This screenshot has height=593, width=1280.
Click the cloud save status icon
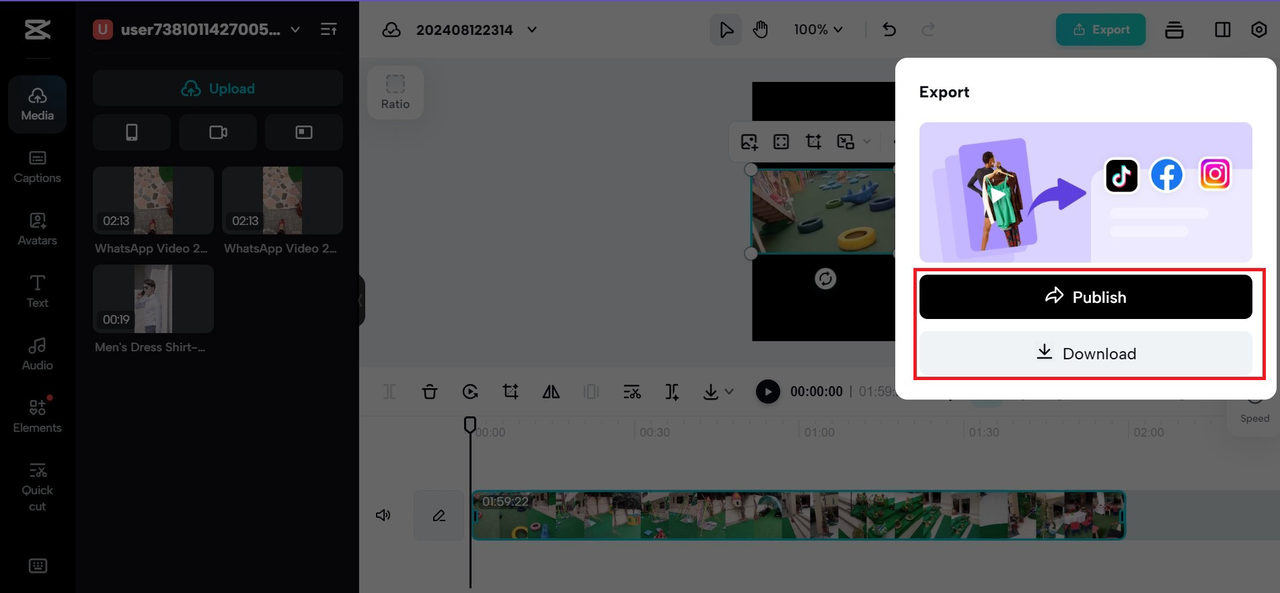coord(392,30)
